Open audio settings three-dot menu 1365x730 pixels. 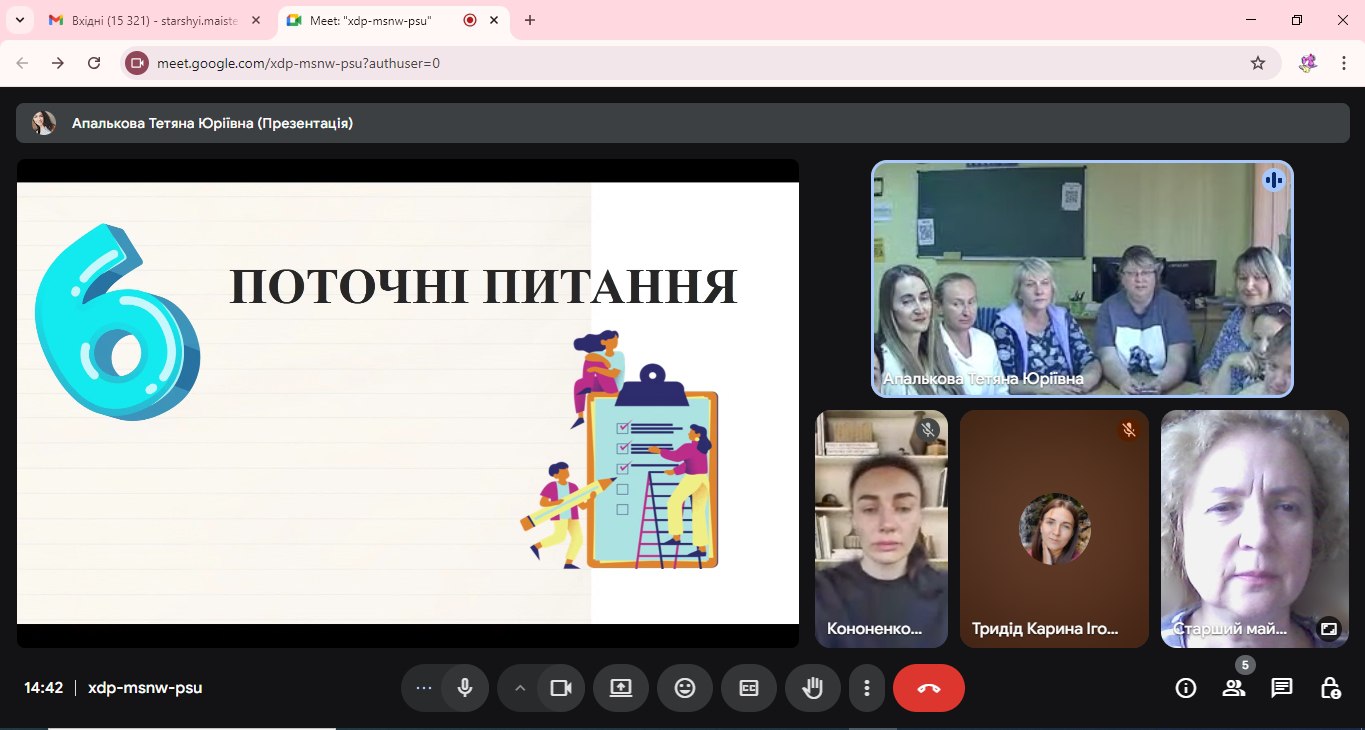click(x=423, y=688)
